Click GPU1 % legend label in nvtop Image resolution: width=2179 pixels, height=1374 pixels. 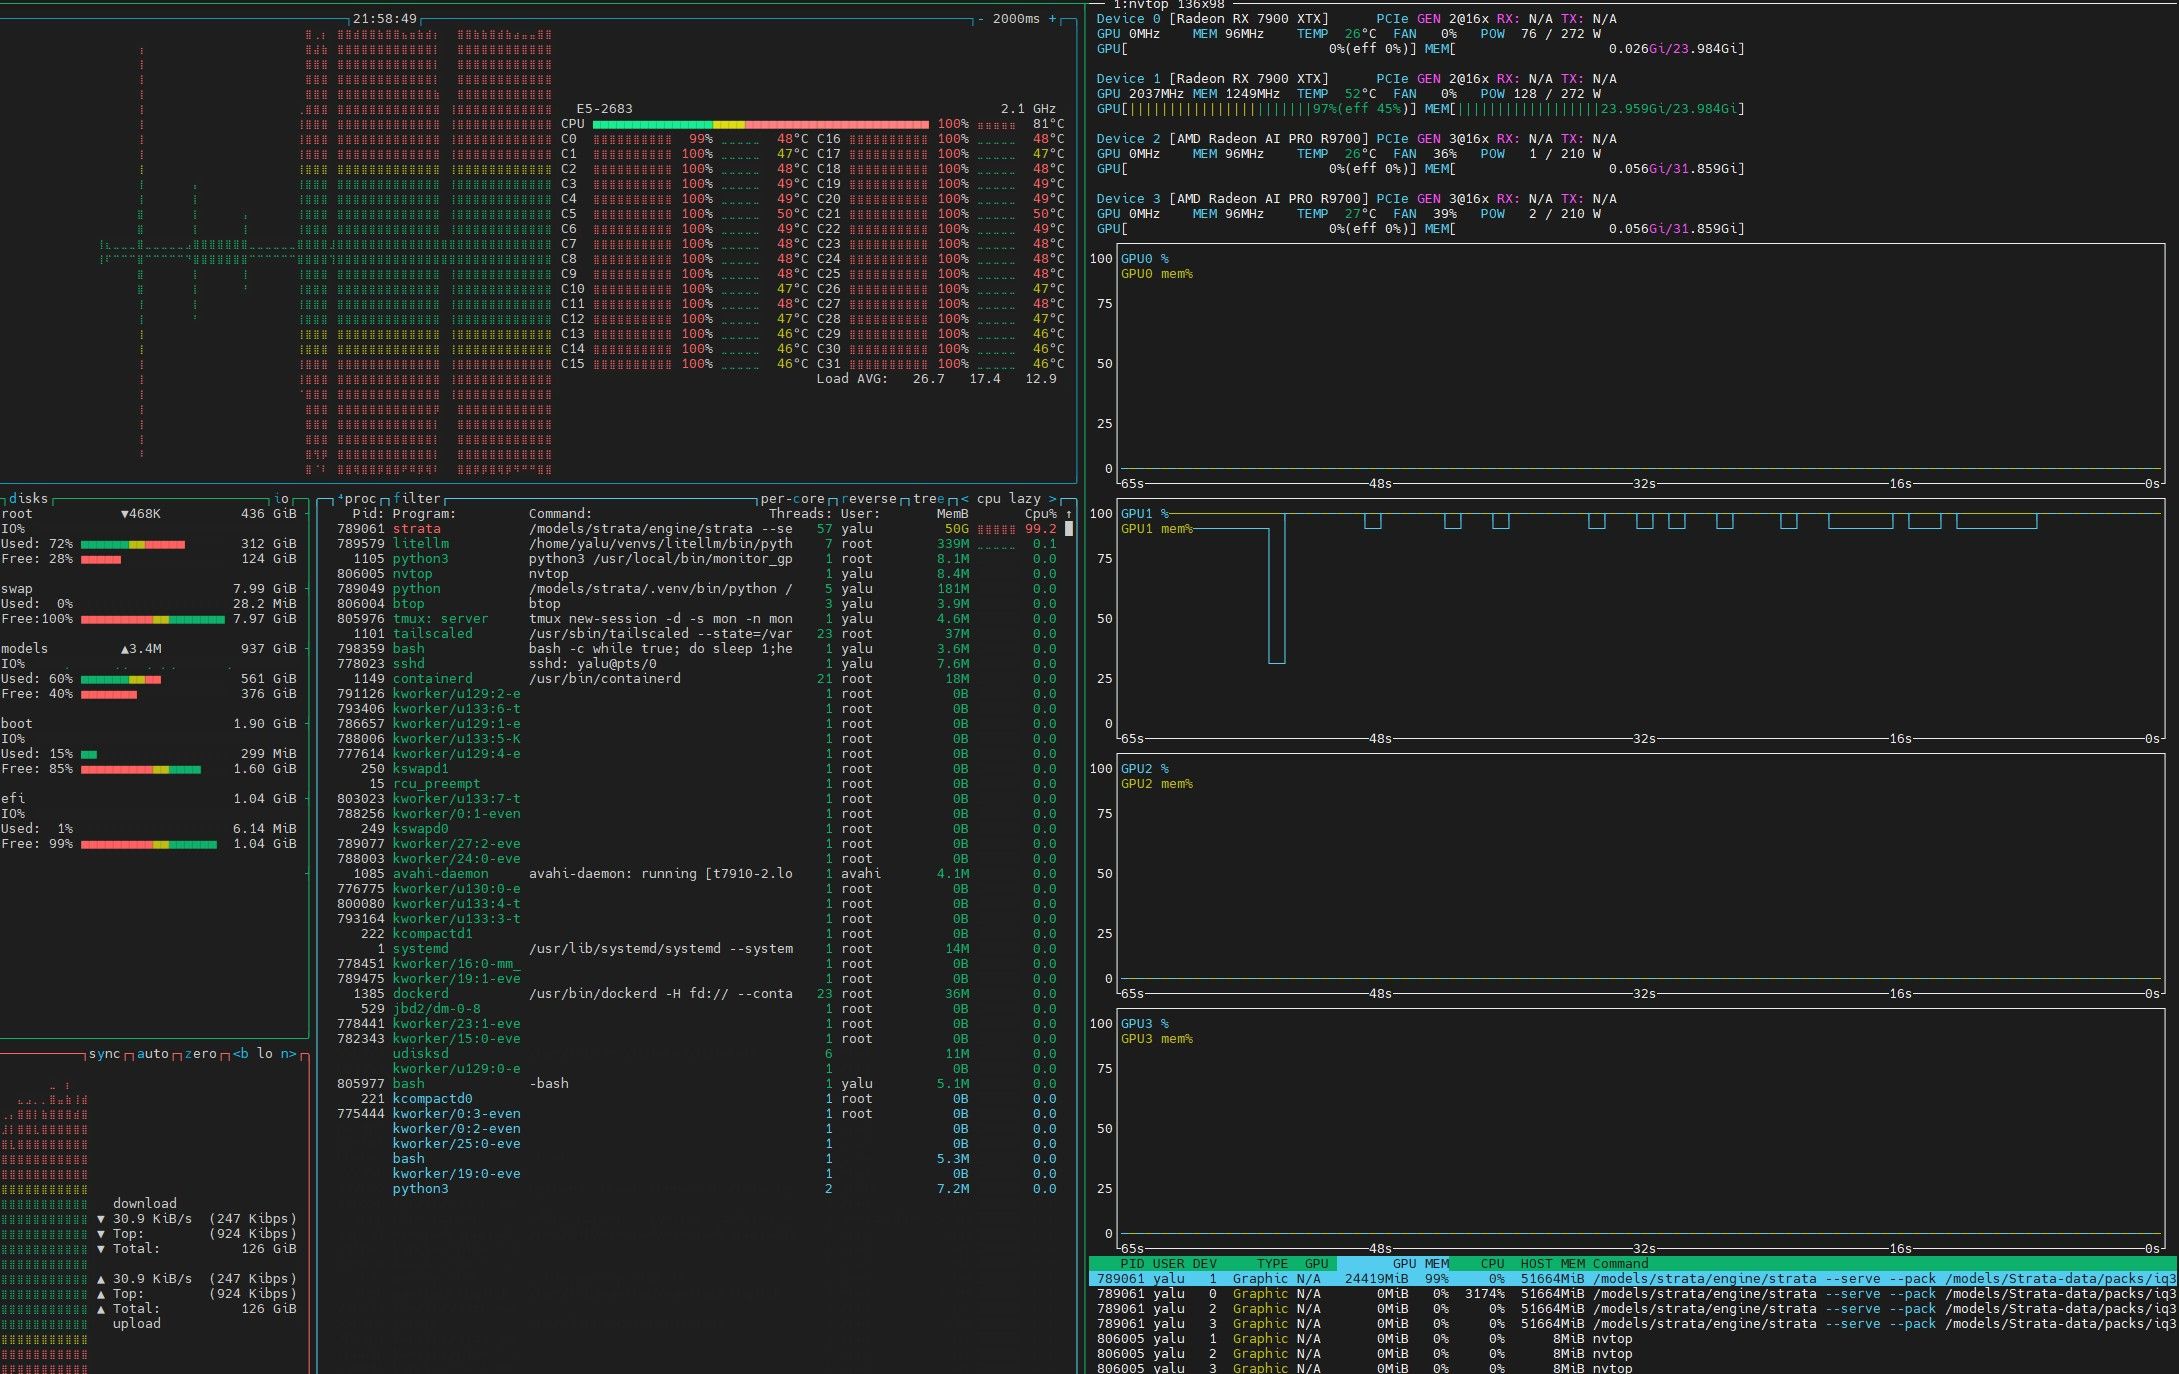(x=1144, y=514)
